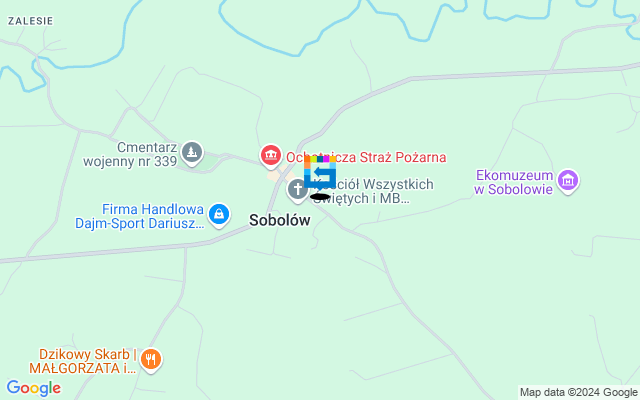This screenshot has width=640, height=400.
Task: Select the Cmentarz wojenny nr 339 text
Action: pyautogui.click(x=130, y=154)
